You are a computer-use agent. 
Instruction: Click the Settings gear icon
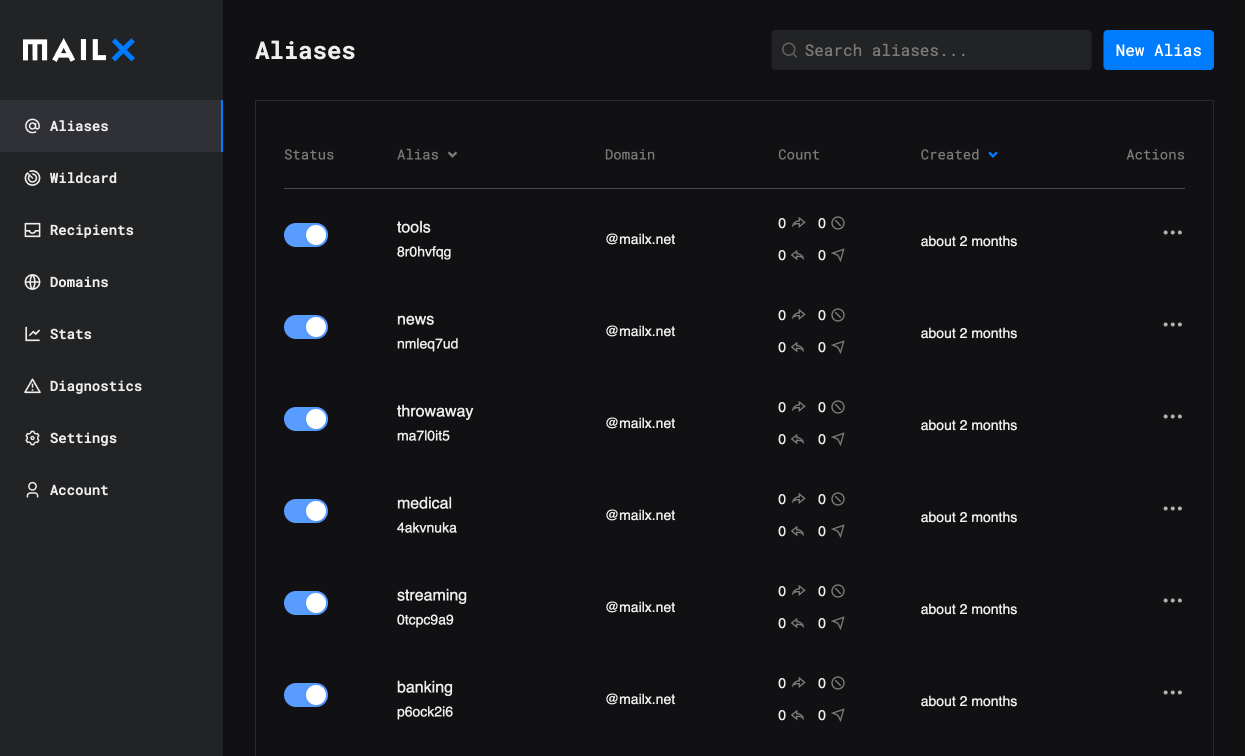point(32,438)
